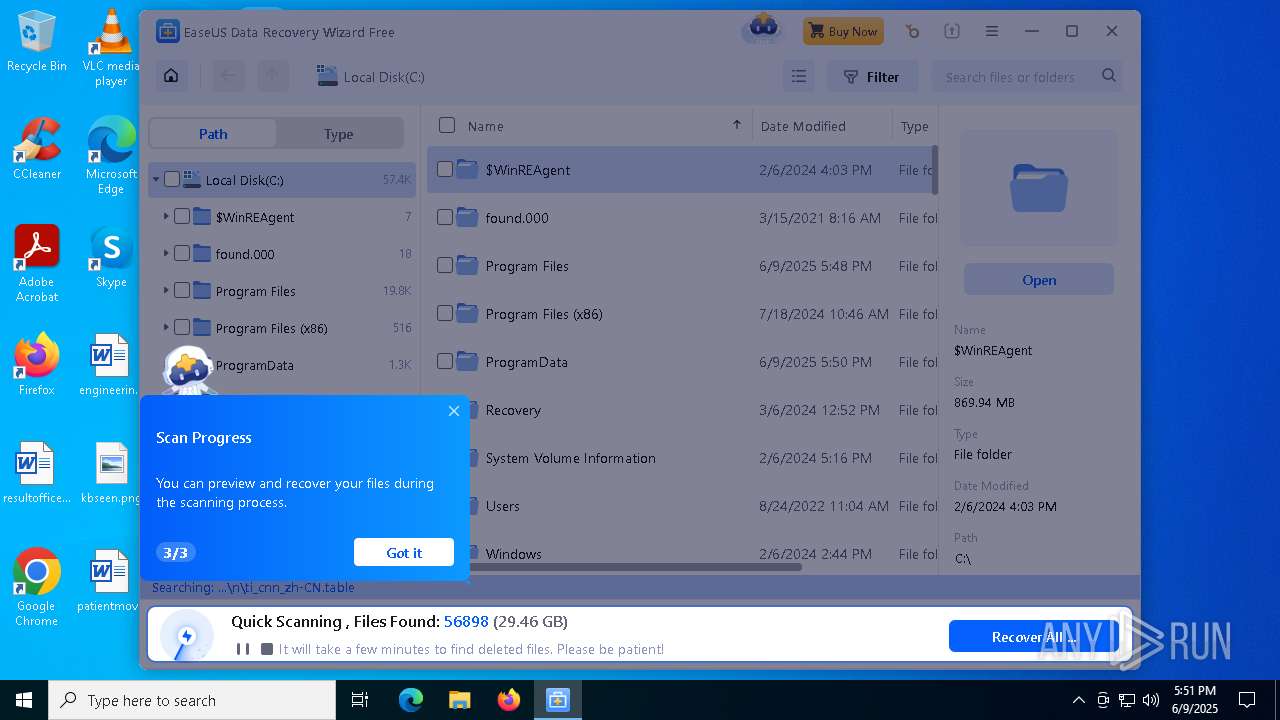The image size is (1280, 720).
Task: Sort by the Type column header
Action: [x=915, y=126]
